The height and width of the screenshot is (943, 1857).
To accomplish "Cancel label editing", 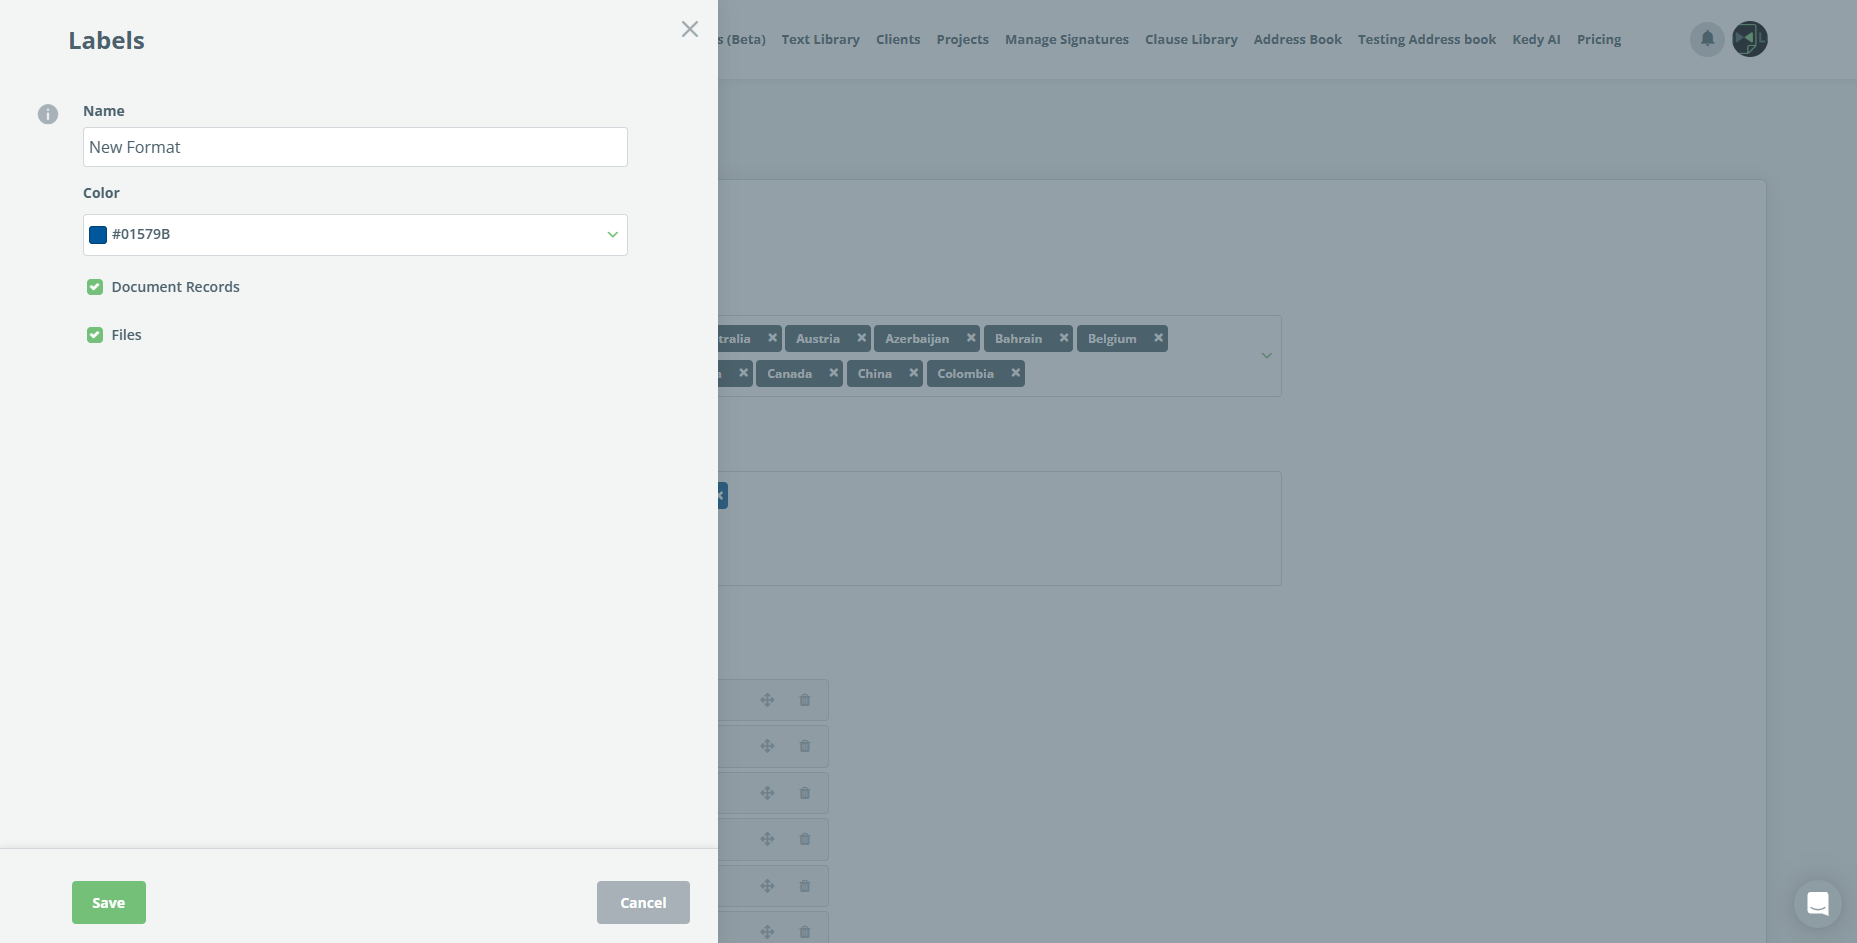I will click(643, 903).
